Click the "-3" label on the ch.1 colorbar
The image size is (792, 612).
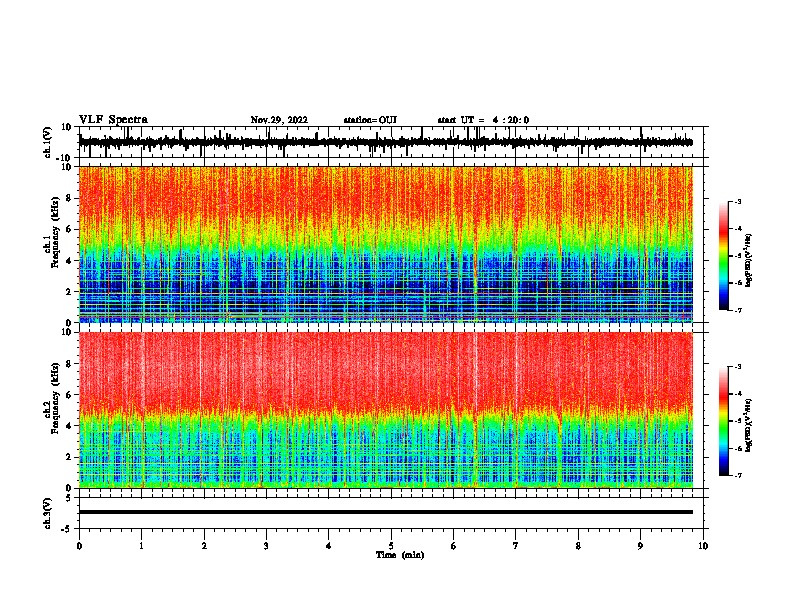(737, 201)
